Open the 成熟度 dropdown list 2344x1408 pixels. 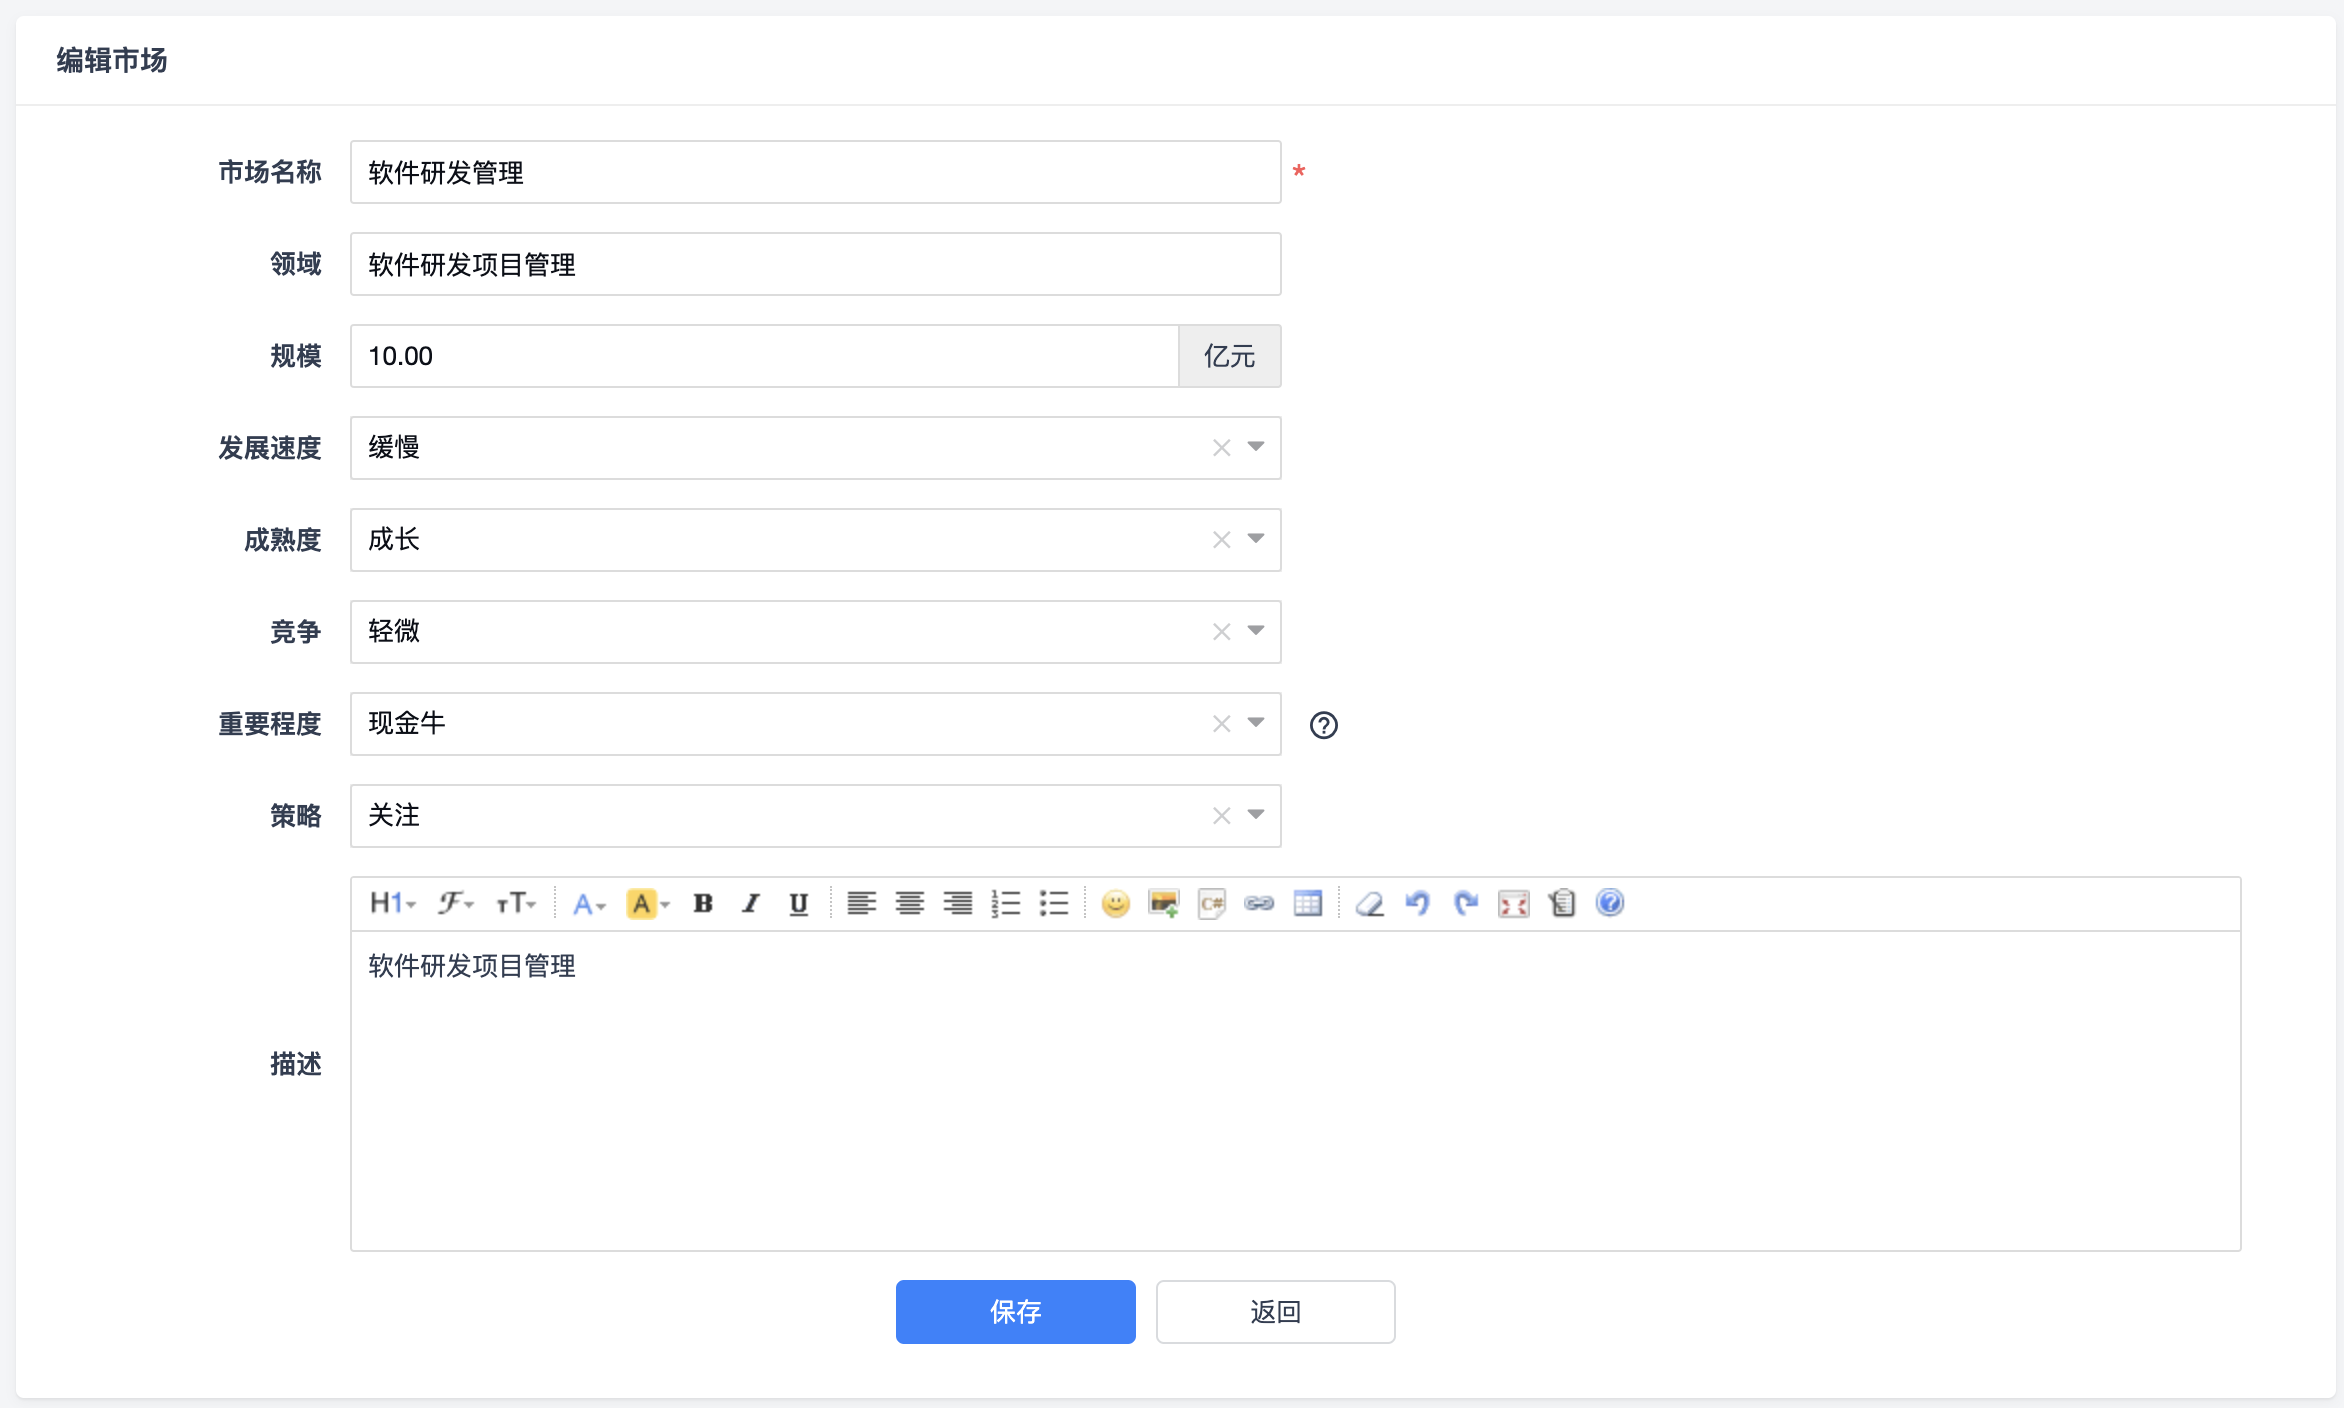tap(1256, 539)
